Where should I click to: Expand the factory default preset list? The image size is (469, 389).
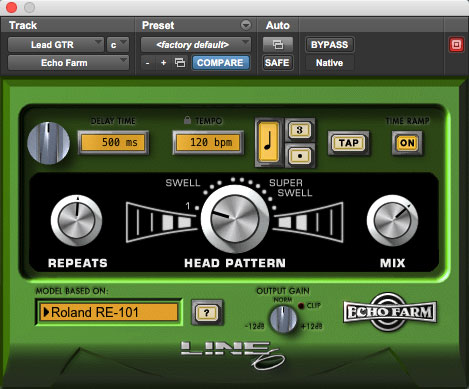pos(196,45)
